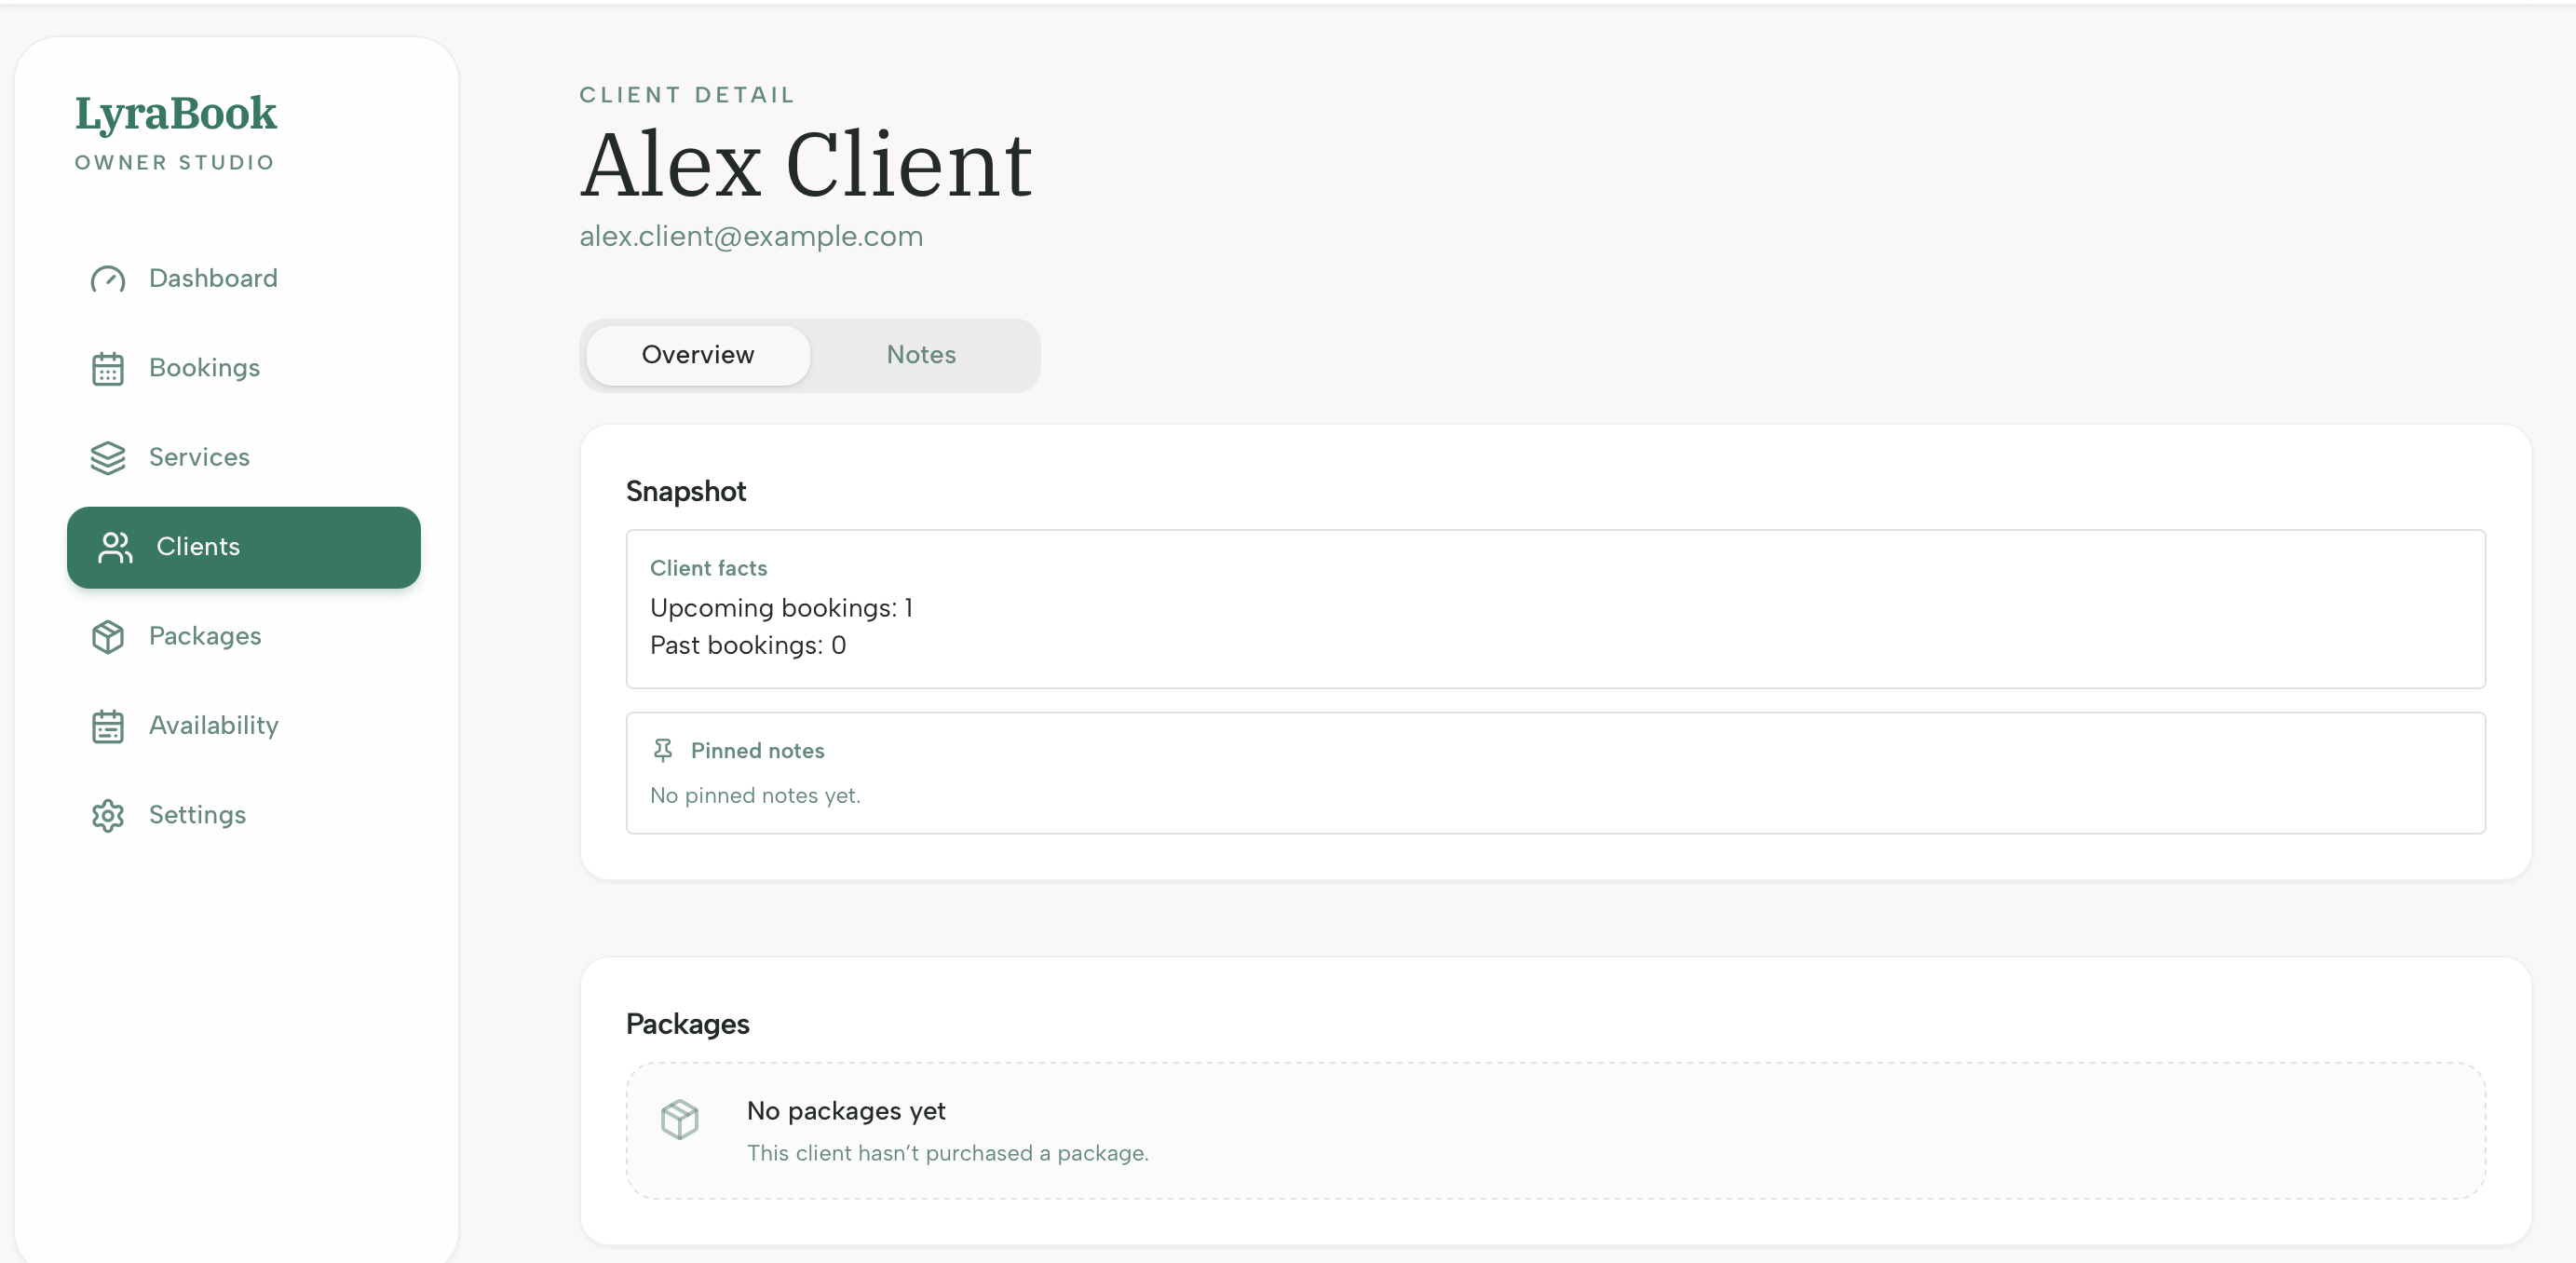Click the alex.client@example.com email address
Image resolution: width=2576 pixels, height=1263 pixels.
[750, 236]
